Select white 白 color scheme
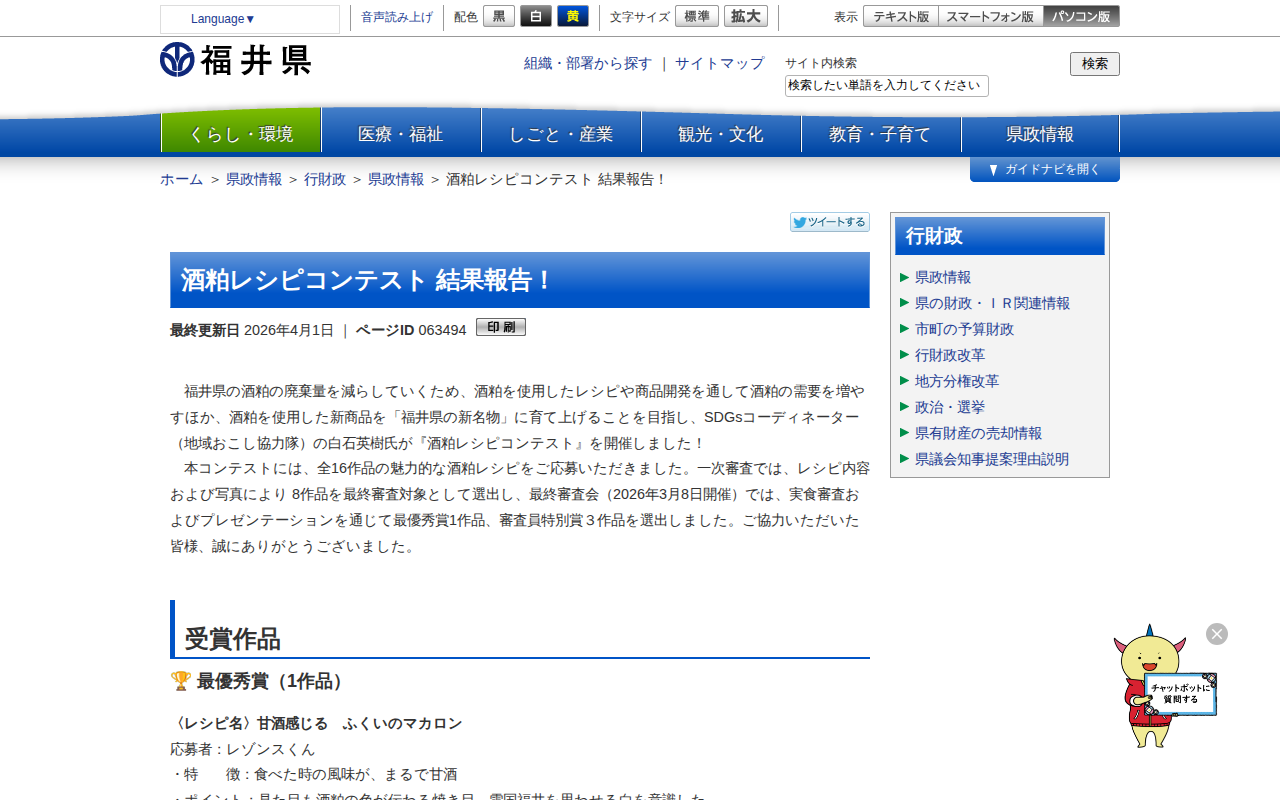This screenshot has height=800, width=1280. click(x=536, y=16)
